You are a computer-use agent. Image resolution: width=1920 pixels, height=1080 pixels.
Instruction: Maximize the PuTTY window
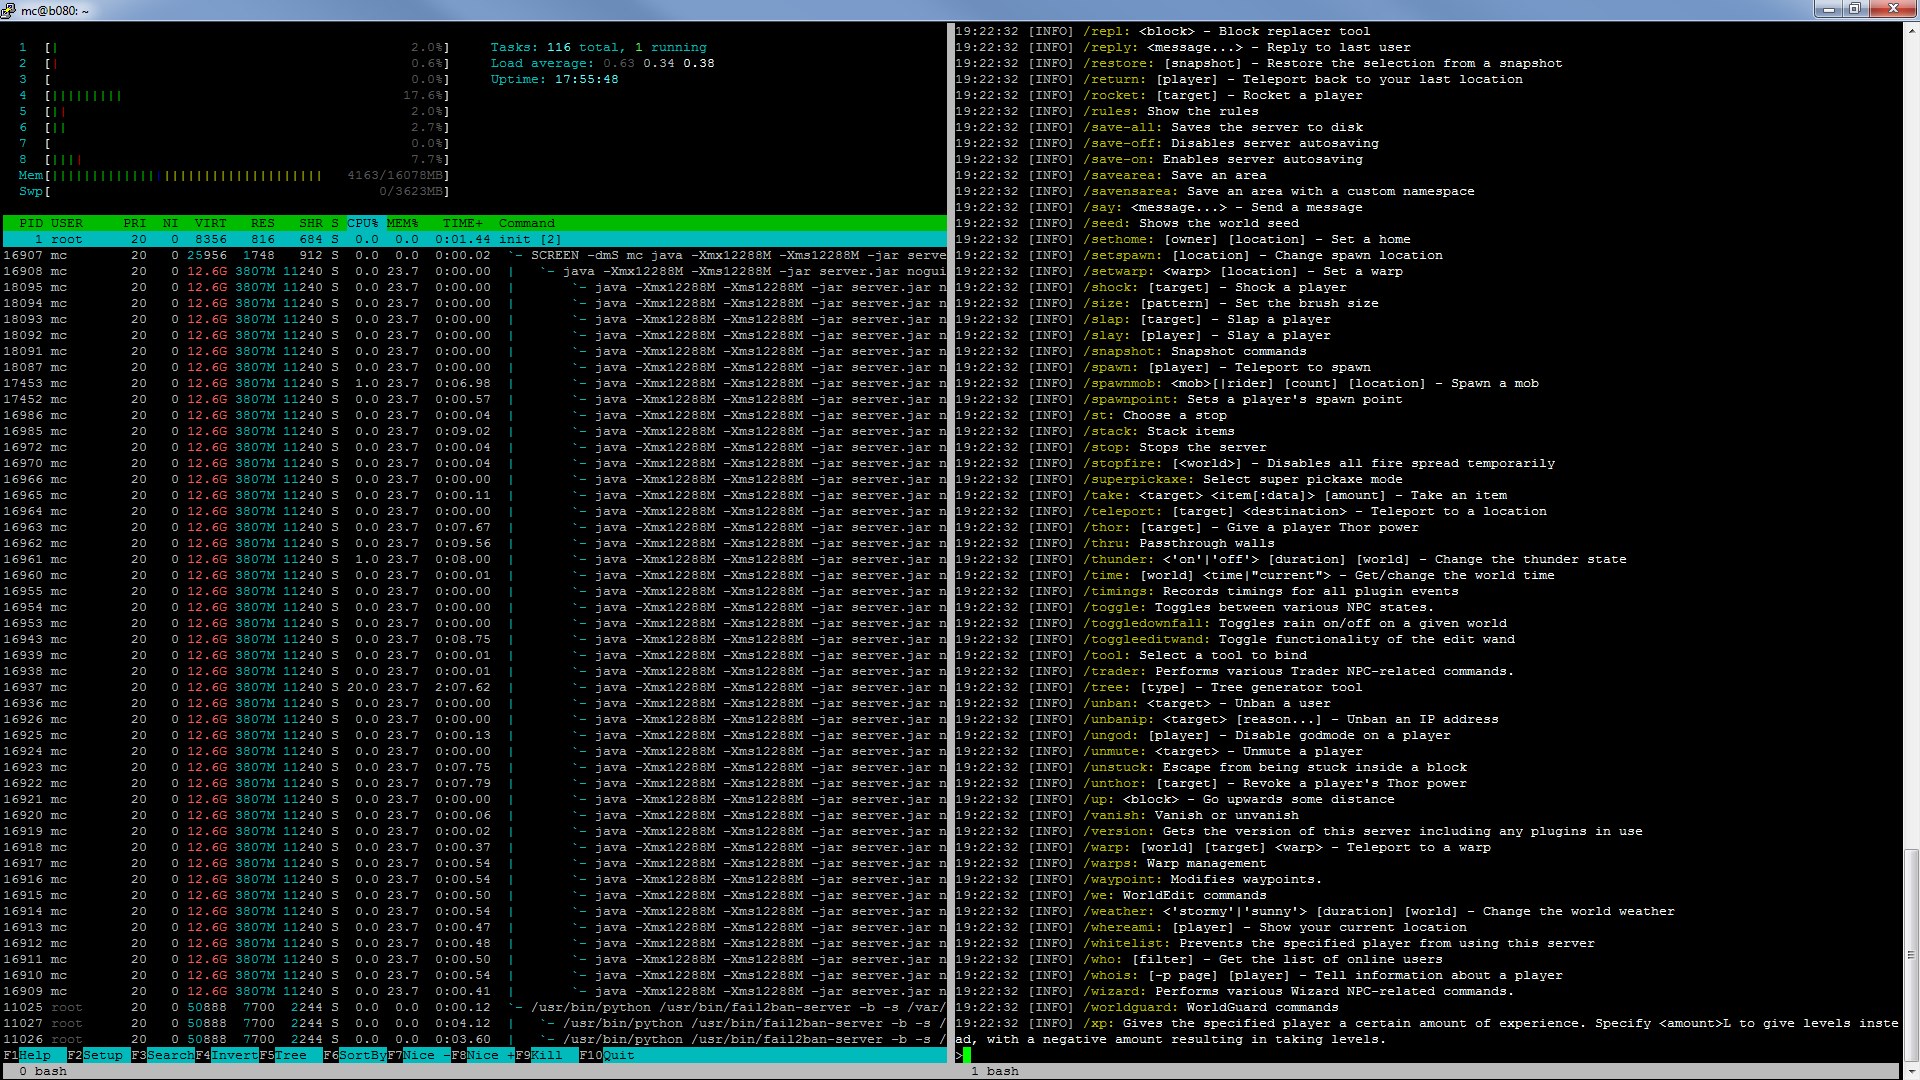[x=1855, y=9]
